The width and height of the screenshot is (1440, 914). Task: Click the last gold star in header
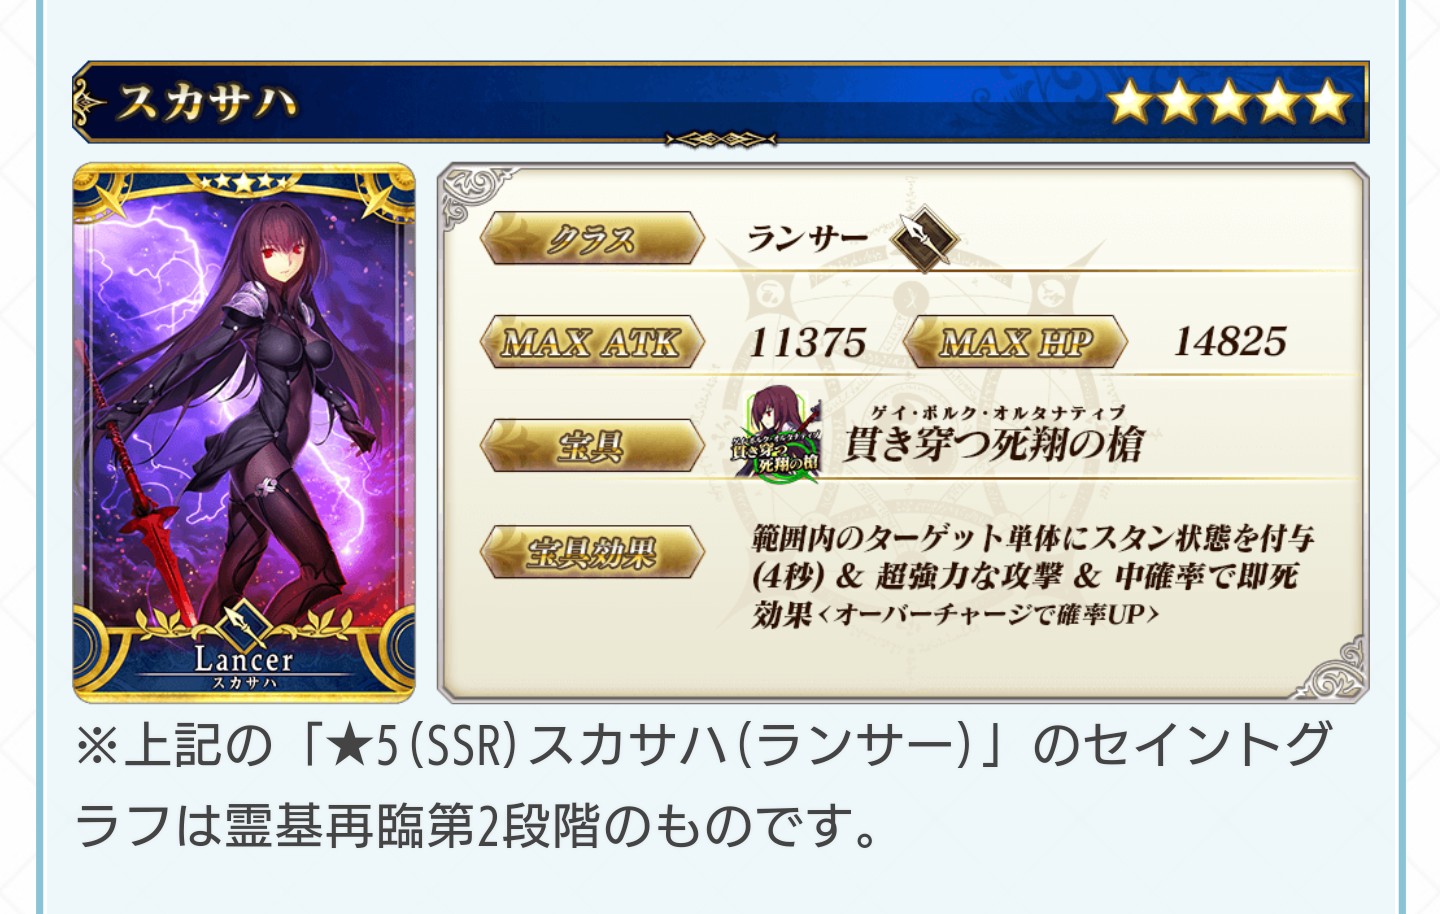[1328, 101]
